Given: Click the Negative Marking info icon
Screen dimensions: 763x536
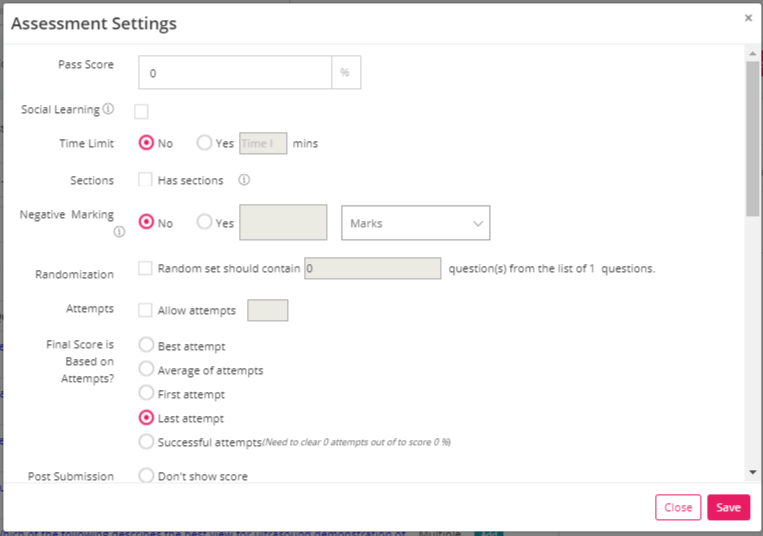Looking at the screenshot, I should coord(119,232).
